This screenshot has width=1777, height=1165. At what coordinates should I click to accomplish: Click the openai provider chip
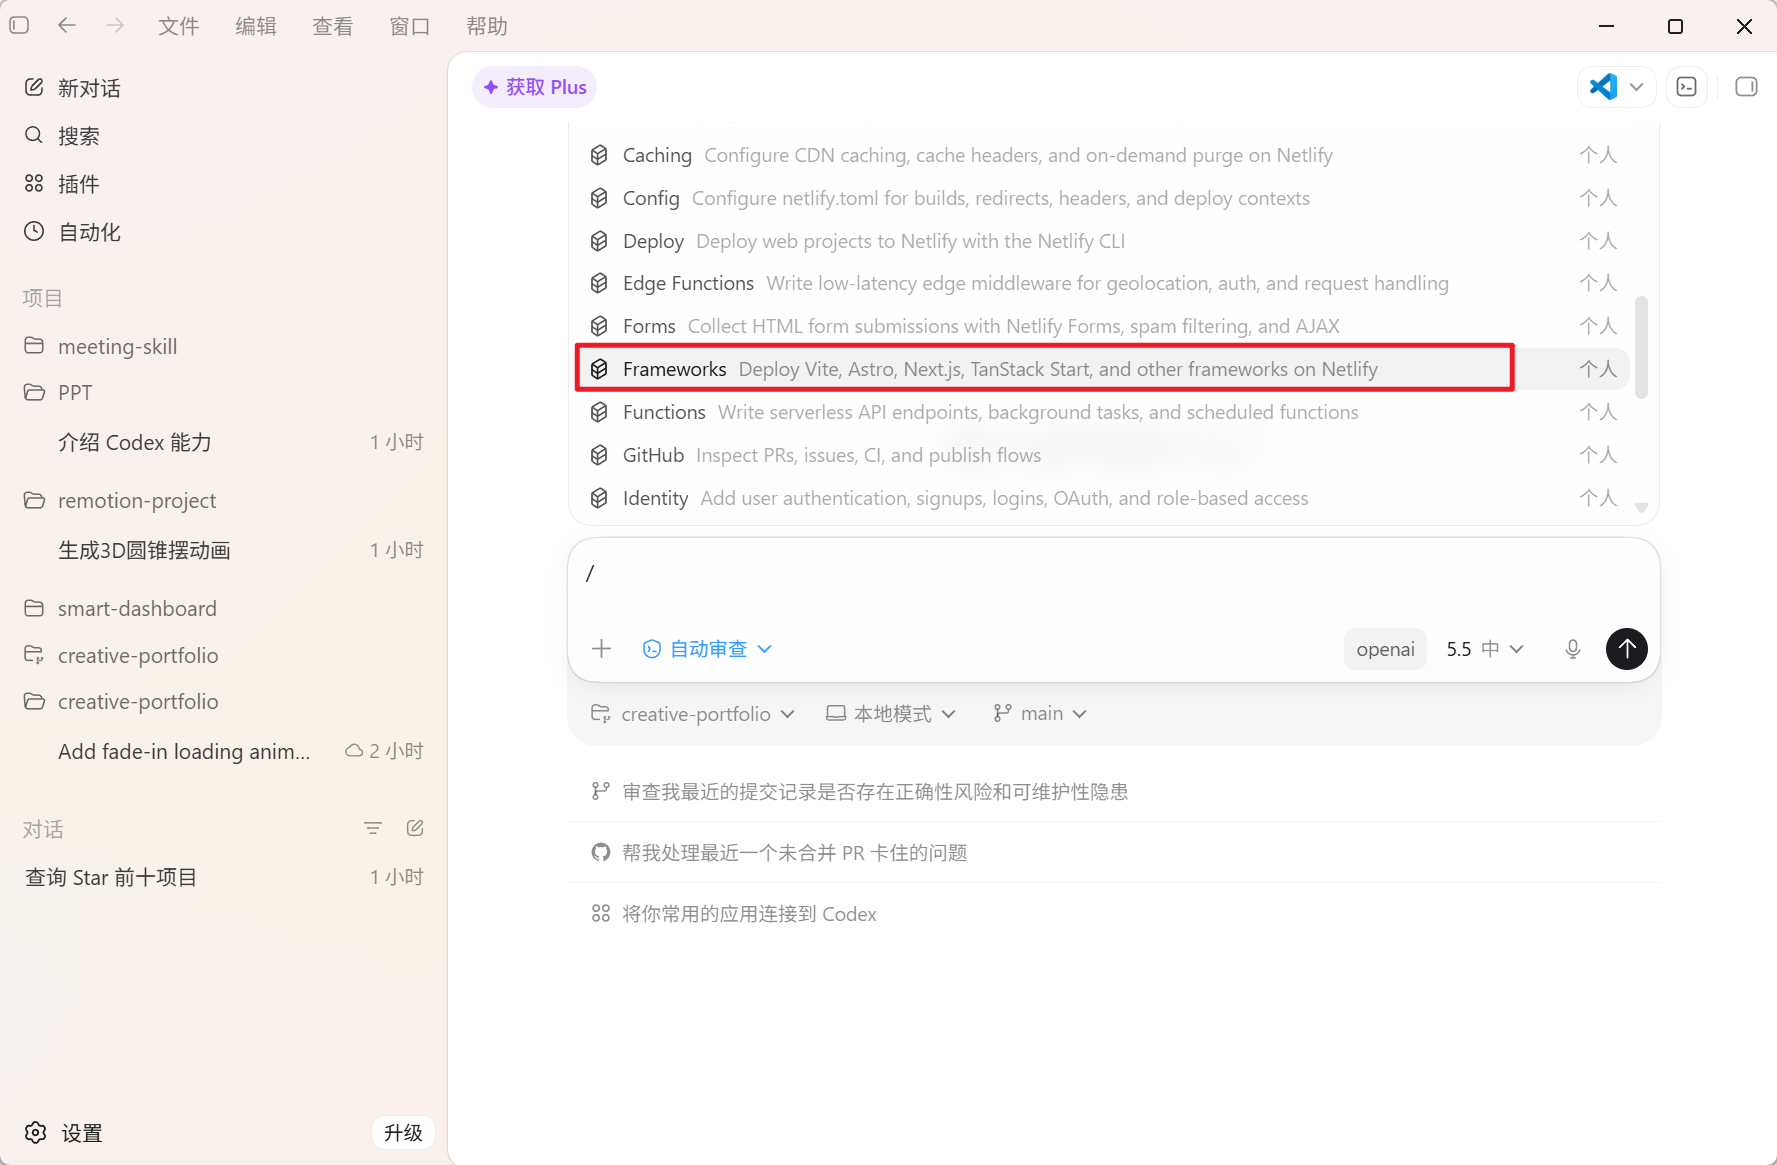click(x=1385, y=649)
